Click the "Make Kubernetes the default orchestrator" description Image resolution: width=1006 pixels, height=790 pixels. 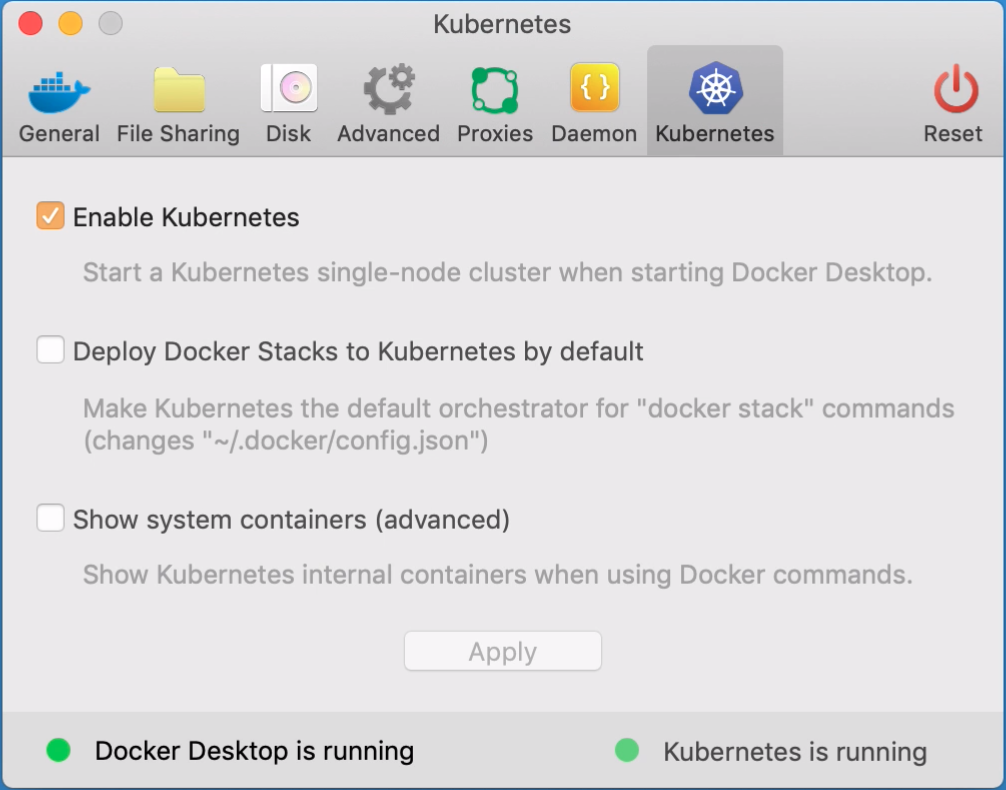coord(518,424)
